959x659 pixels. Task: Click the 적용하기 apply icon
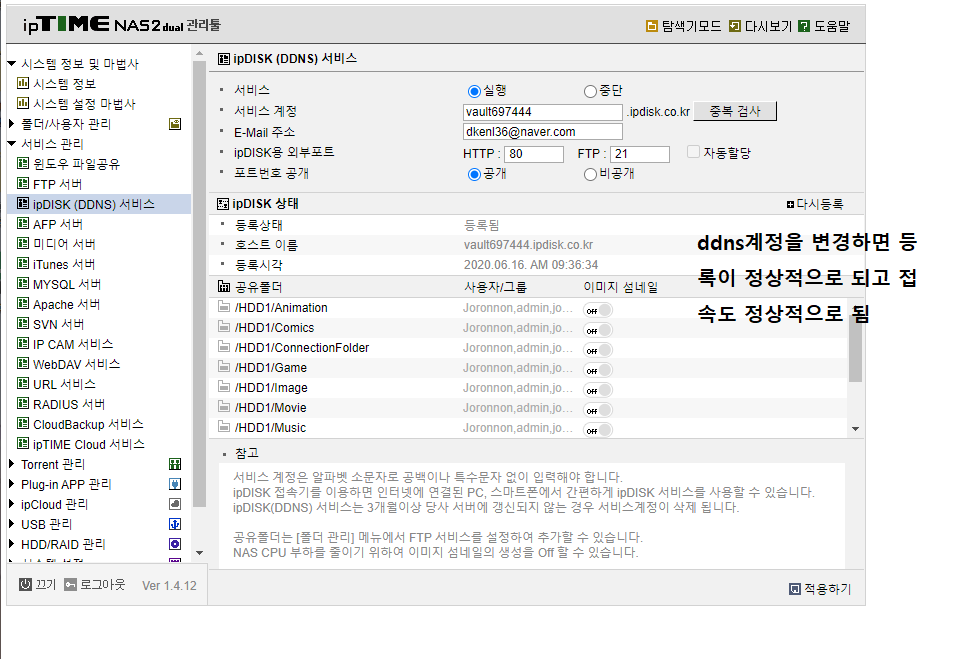(794, 589)
